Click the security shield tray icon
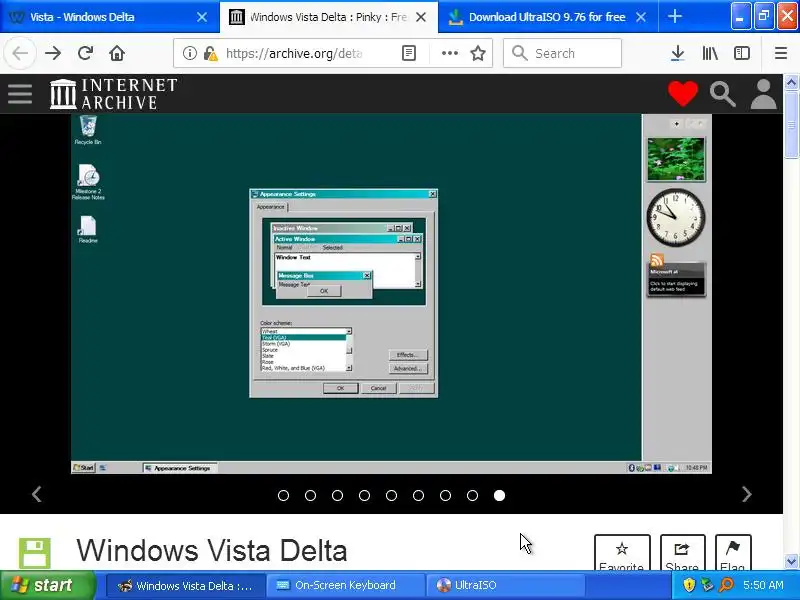Viewport: 800px width, 600px height. tap(689, 585)
